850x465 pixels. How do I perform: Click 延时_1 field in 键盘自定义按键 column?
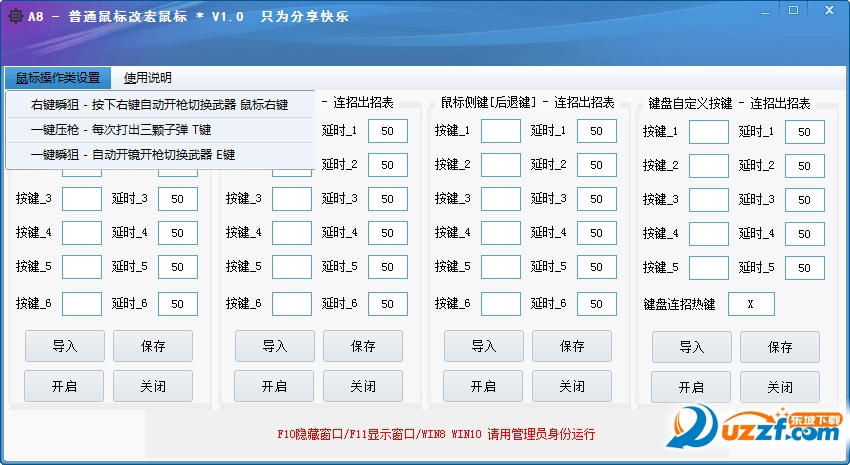pos(804,132)
